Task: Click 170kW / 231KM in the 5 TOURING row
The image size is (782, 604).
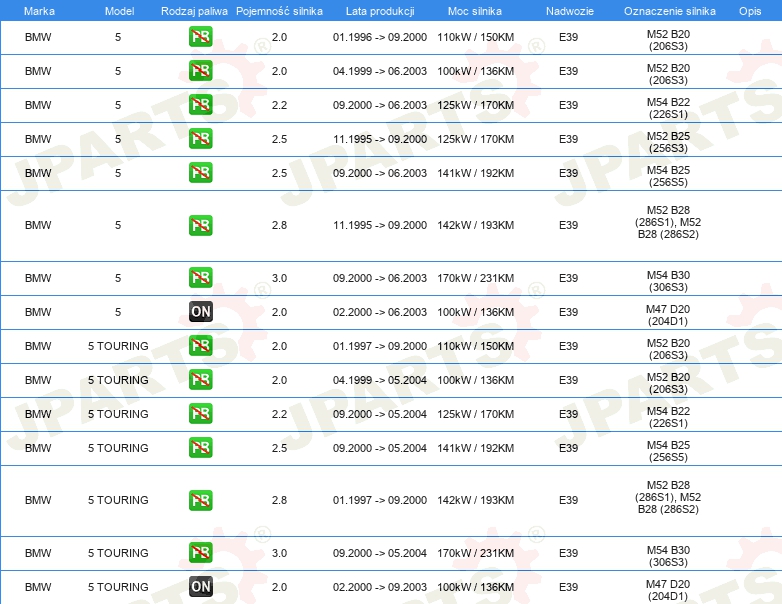Action: (x=475, y=553)
